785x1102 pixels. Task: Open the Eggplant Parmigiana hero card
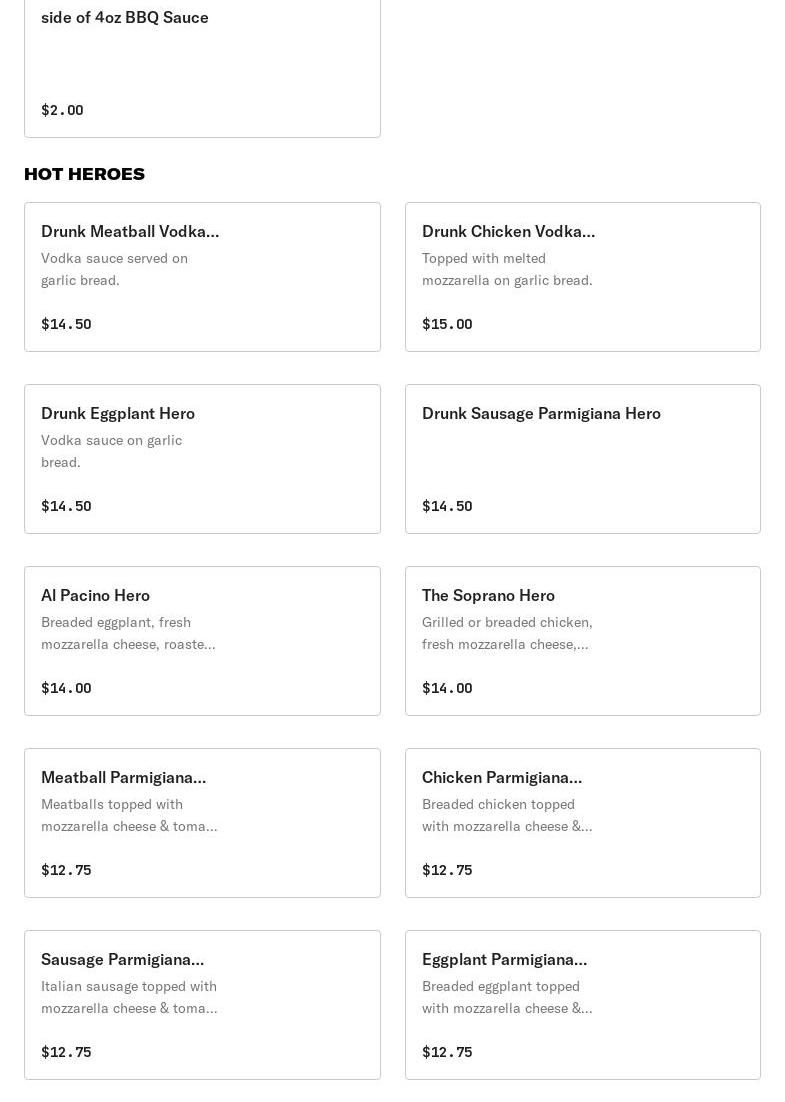pos(582,1005)
